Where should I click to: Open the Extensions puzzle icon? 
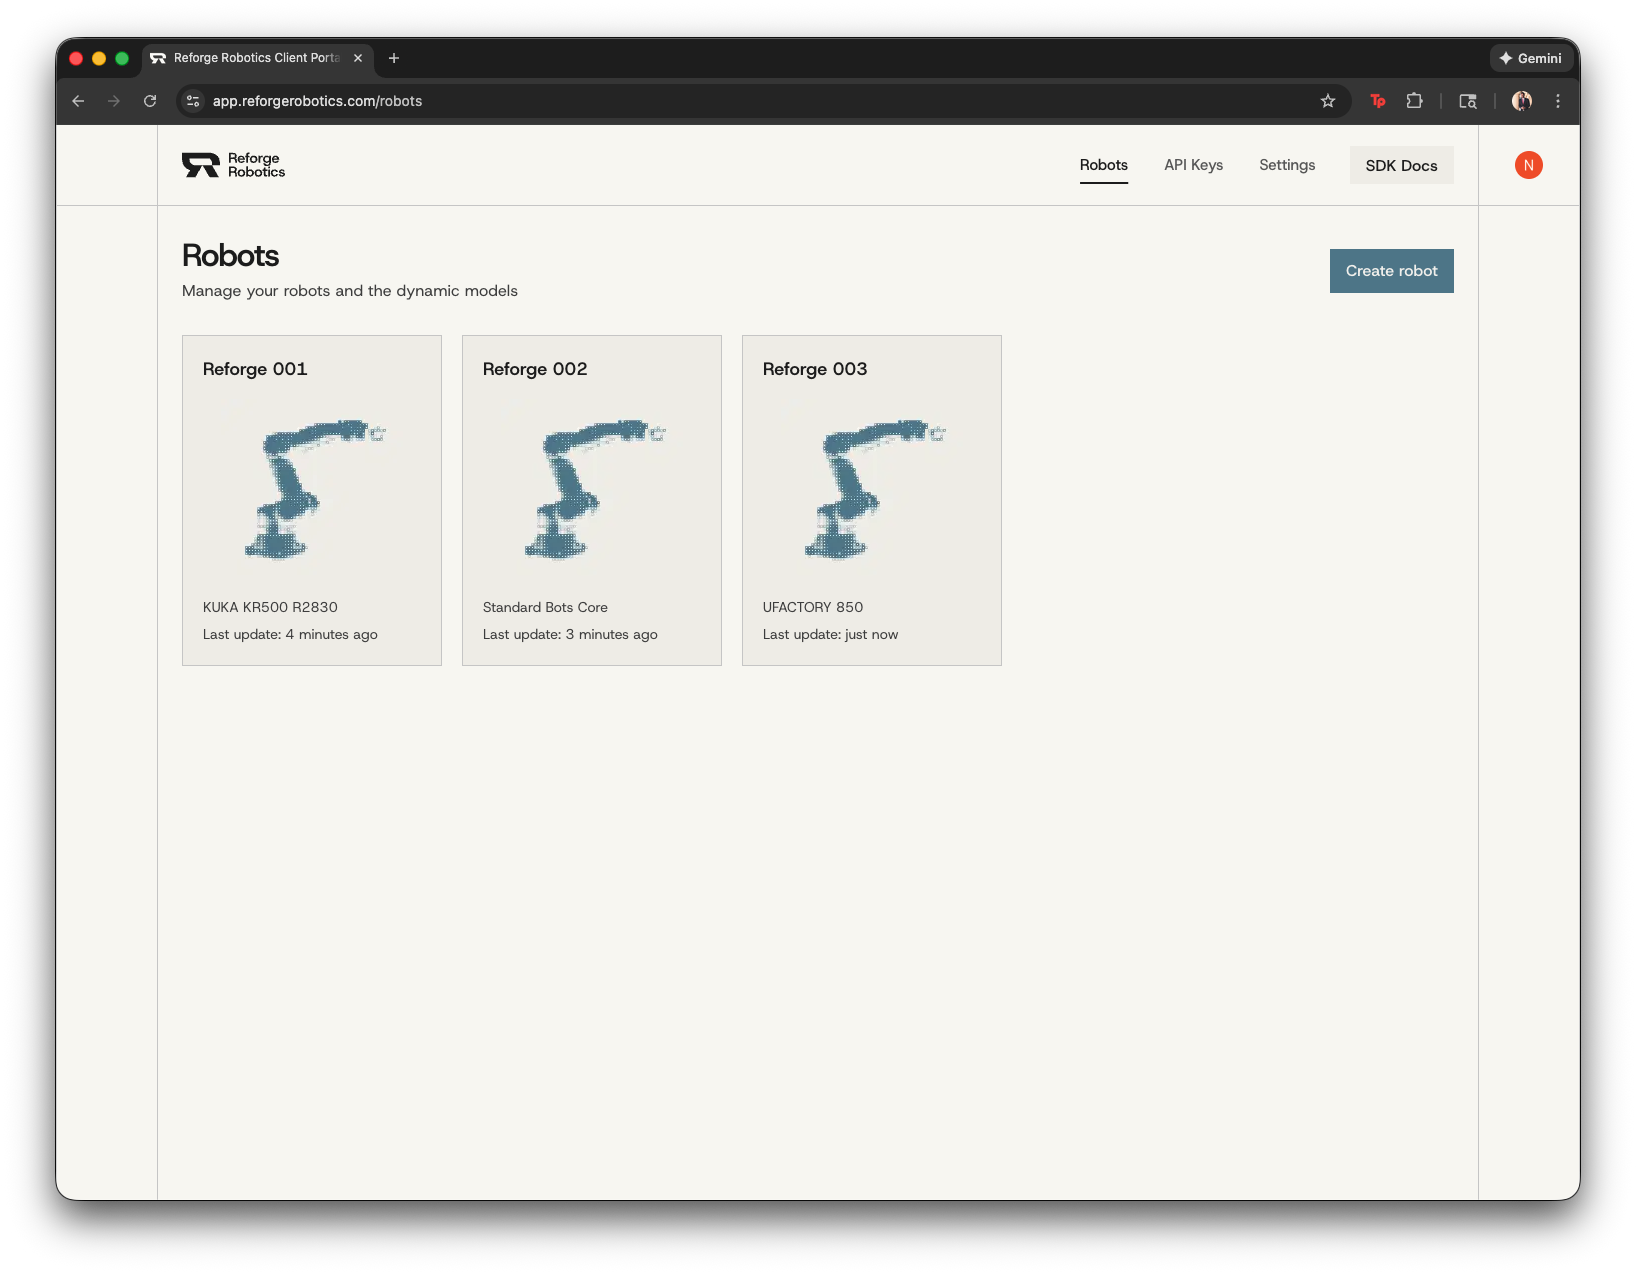click(1414, 101)
